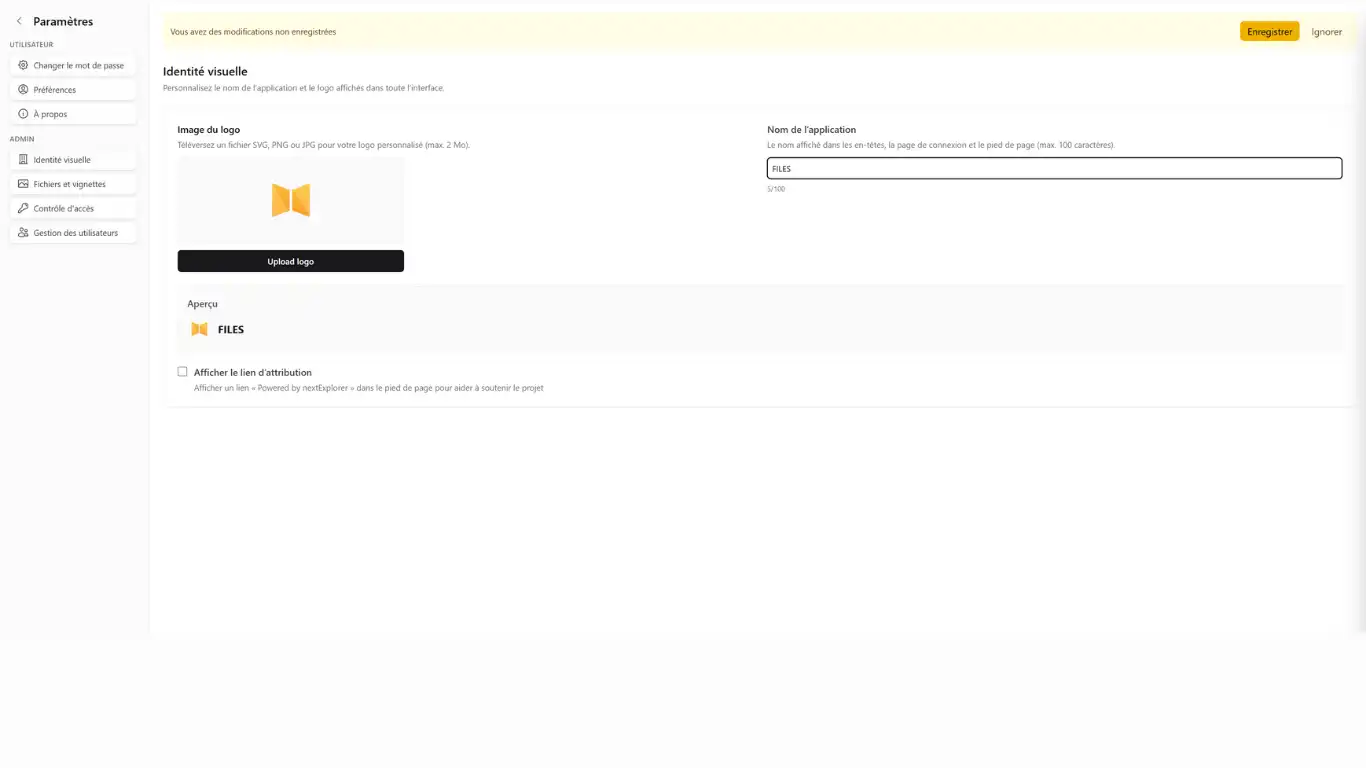Image resolution: width=1366 pixels, height=768 pixels.
Task: Click the 'Image du logo' heading
Action: tap(208, 129)
